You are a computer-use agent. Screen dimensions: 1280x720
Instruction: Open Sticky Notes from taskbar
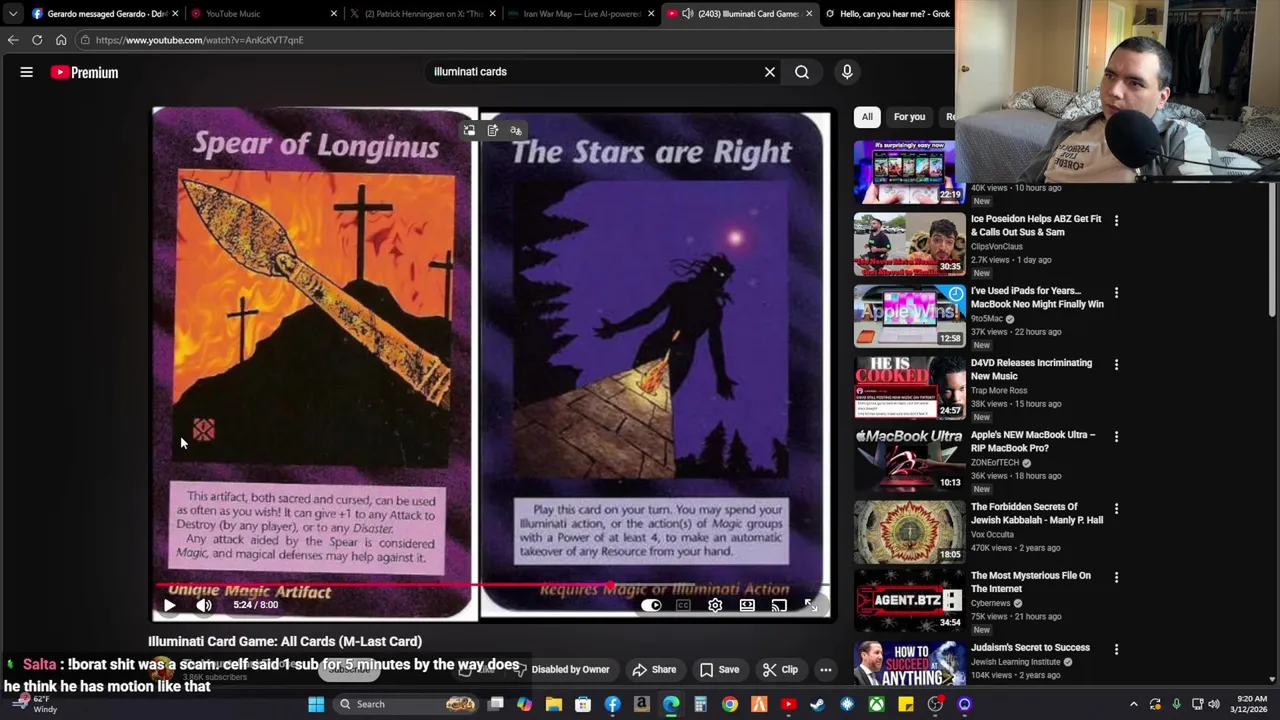[x=905, y=704]
